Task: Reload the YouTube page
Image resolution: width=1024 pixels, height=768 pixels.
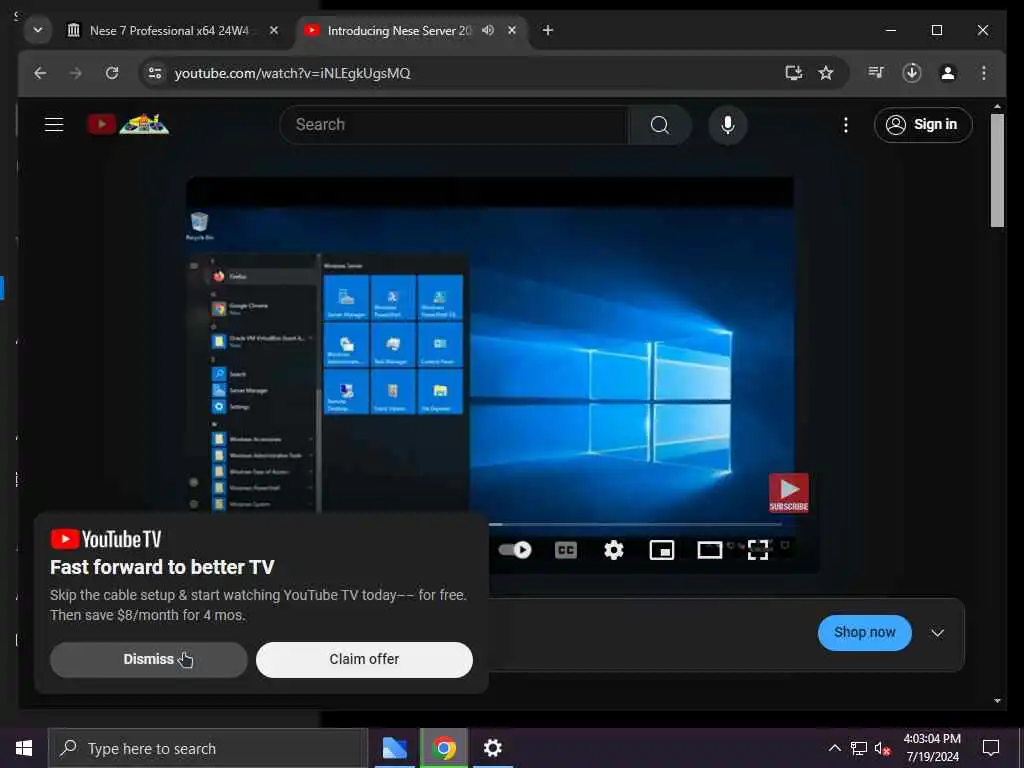Action: click(x=112, y=73)
